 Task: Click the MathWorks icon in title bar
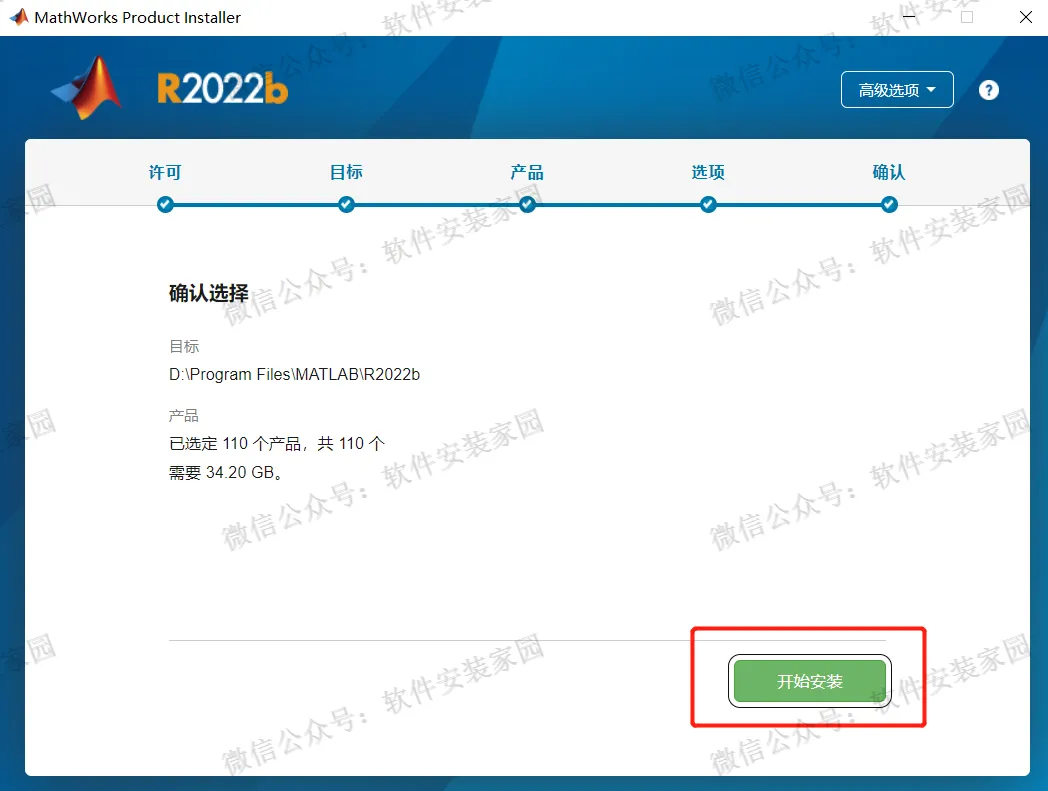coord(19,17)
